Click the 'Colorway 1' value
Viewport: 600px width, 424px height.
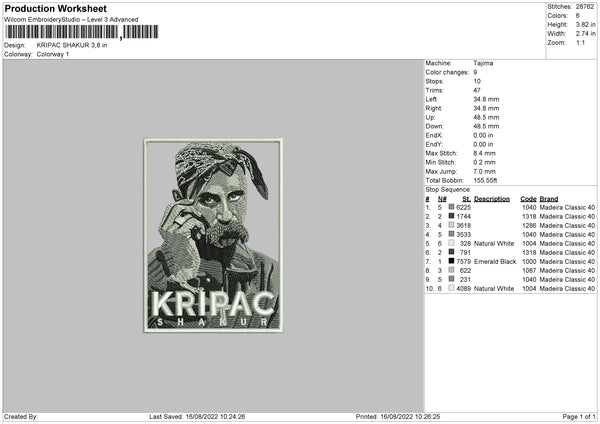53,54
